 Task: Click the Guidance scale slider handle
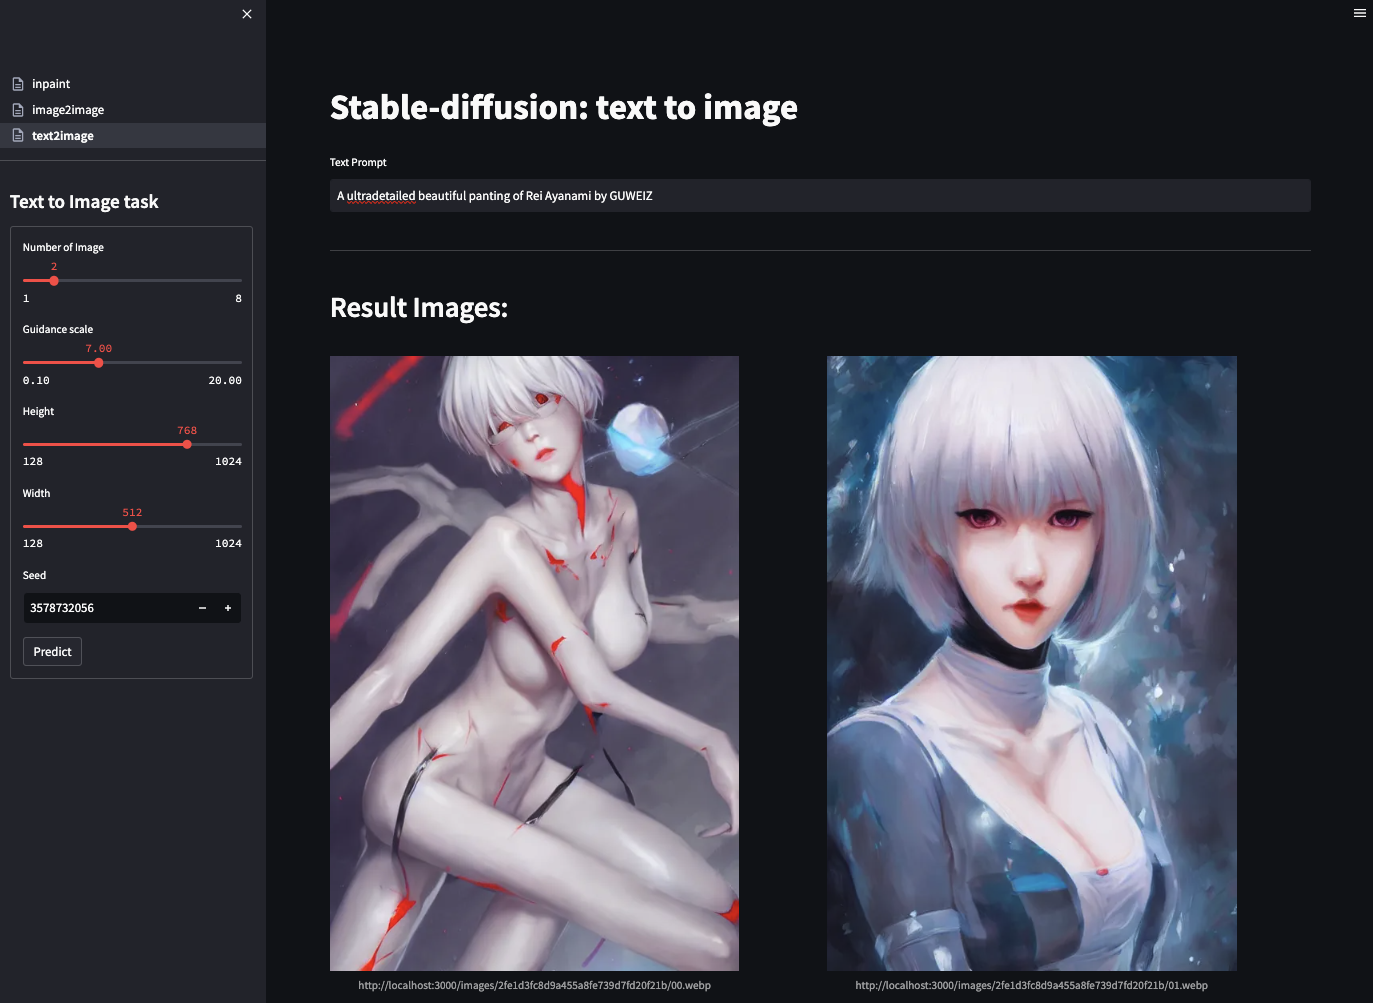coord(98,363)
